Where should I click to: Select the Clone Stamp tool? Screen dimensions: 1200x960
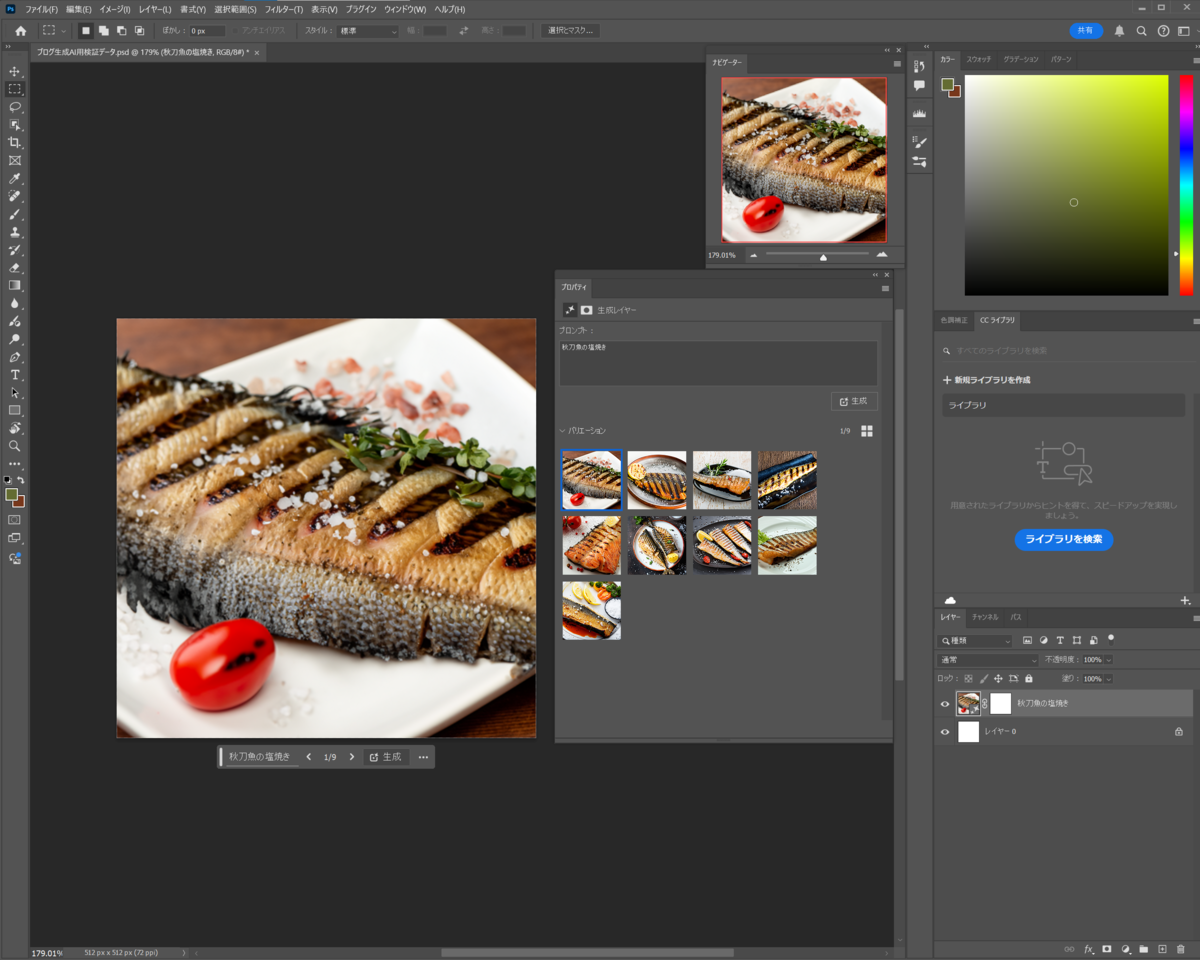[x=15, y=232]
